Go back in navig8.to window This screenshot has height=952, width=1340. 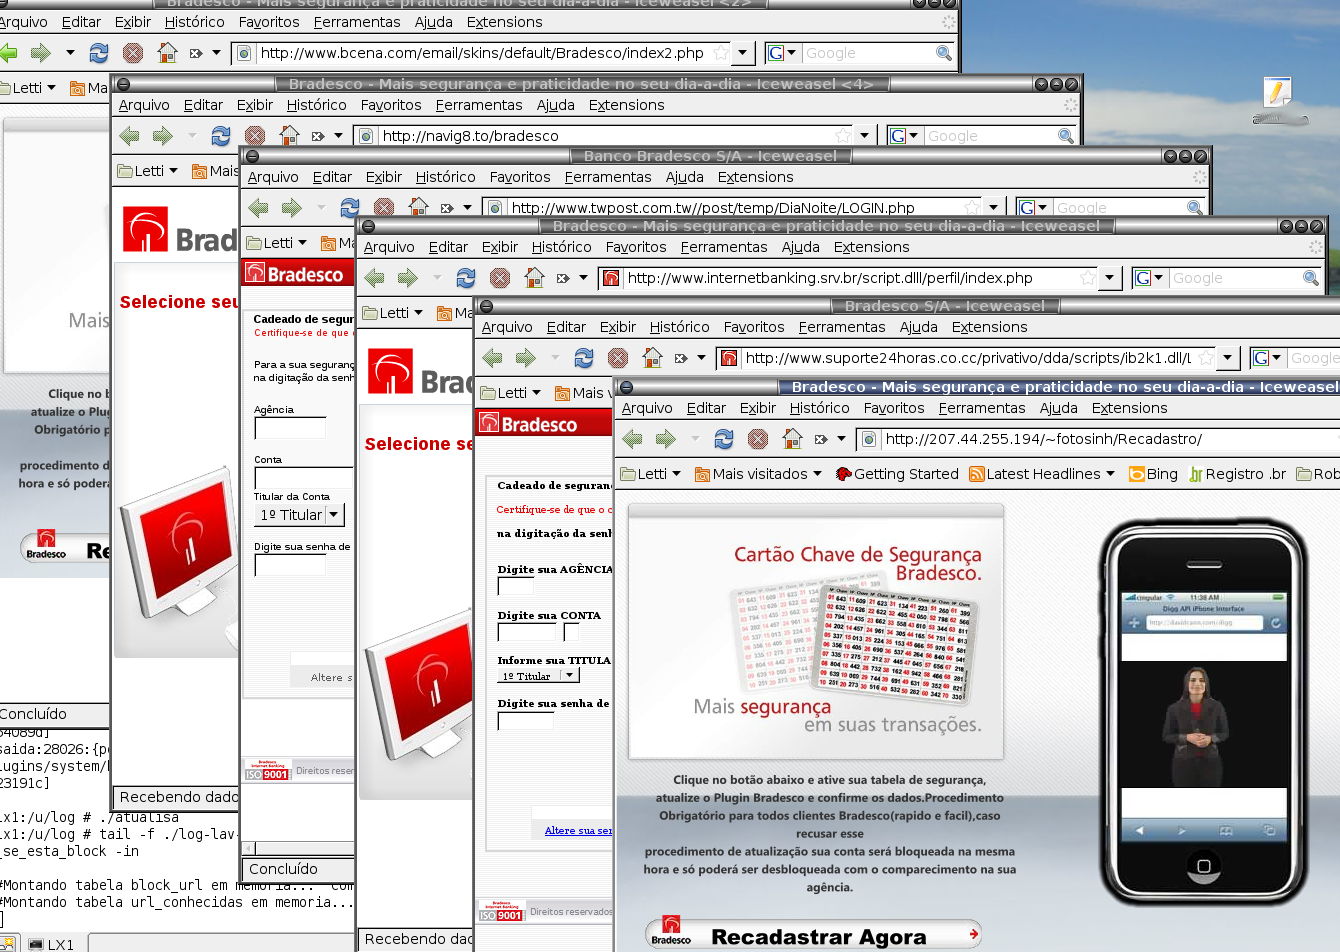click(129, 135)
